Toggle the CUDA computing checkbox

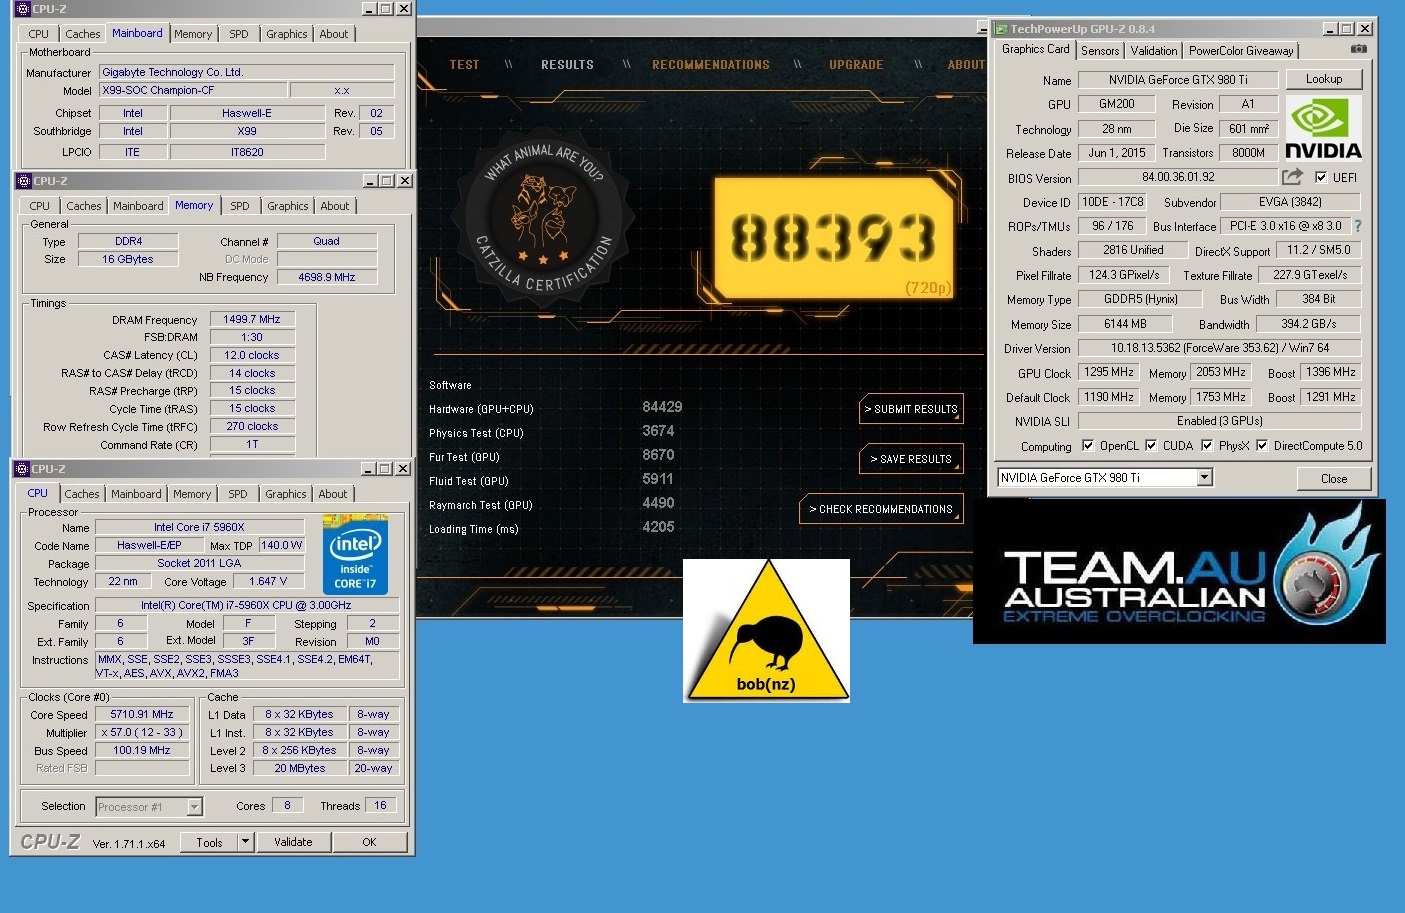[x=1151, y=446]
